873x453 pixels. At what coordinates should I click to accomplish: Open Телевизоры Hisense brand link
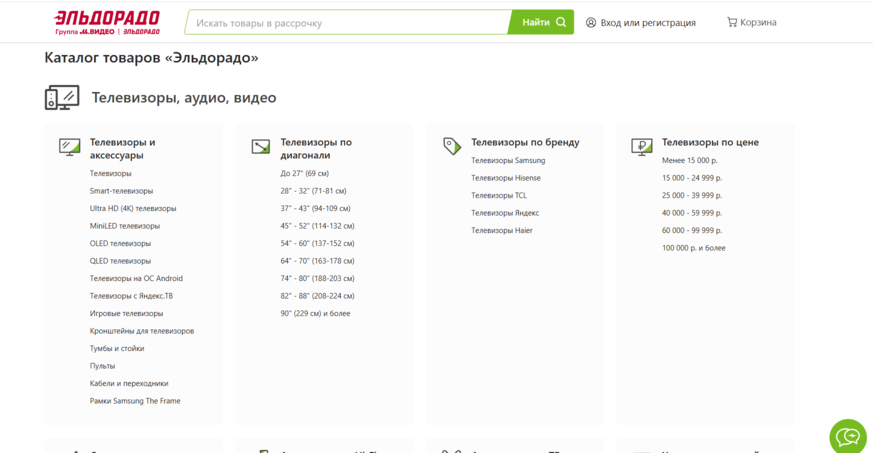(506, 178)
